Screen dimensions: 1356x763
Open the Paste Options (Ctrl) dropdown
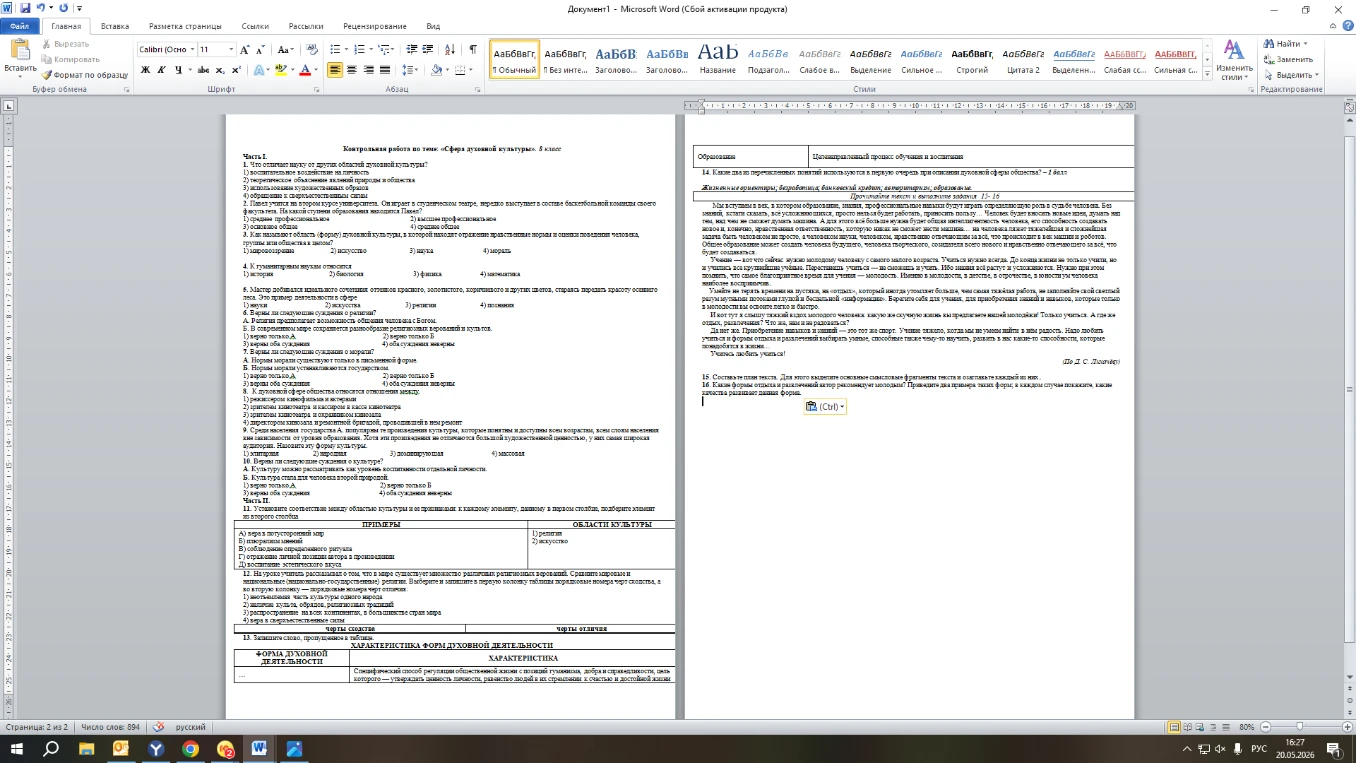[825, 406]
